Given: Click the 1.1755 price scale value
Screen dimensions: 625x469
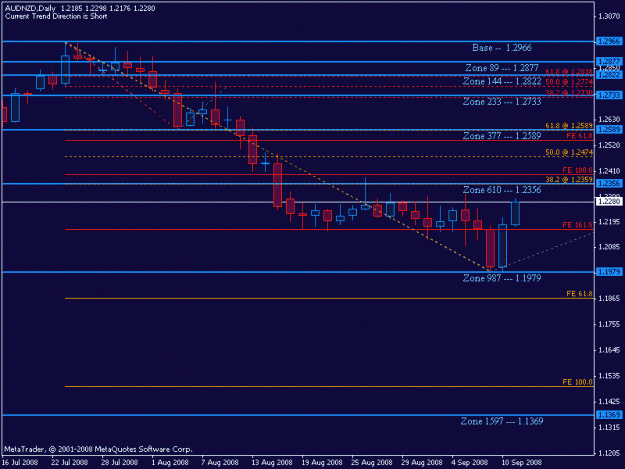Looking at the screenshot, I should click(609, 324).
